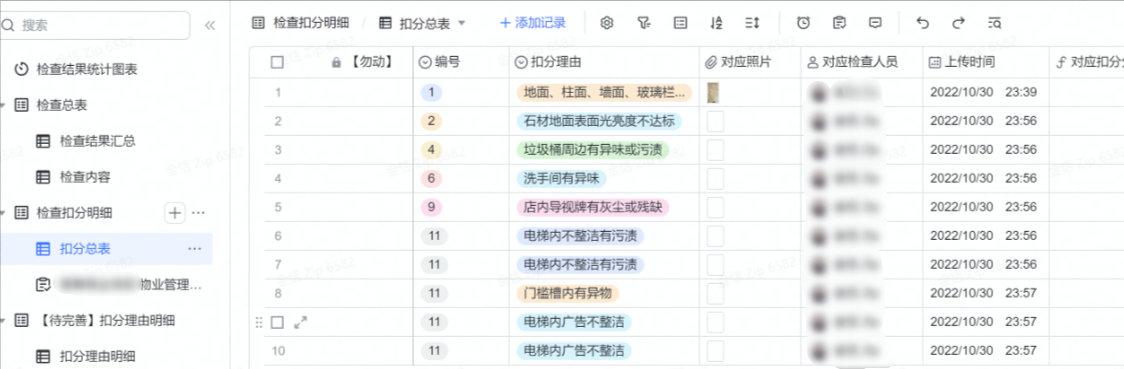Open the sort icon in toolbar

(716, 23)
